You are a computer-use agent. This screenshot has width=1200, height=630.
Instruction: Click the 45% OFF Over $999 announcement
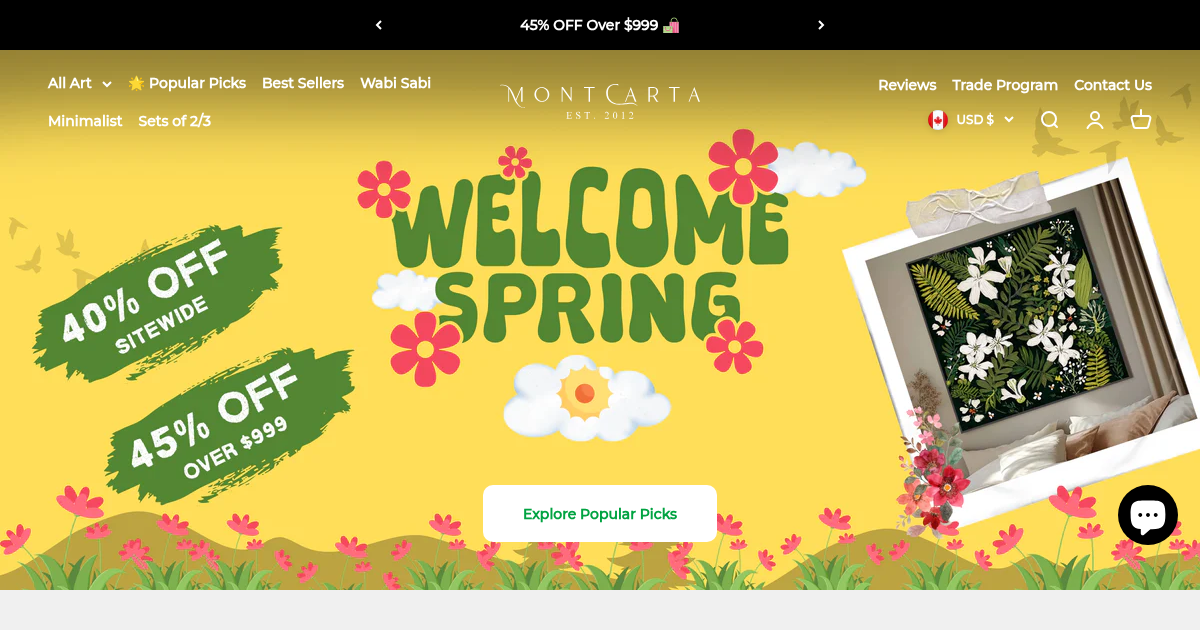(600, 25)
